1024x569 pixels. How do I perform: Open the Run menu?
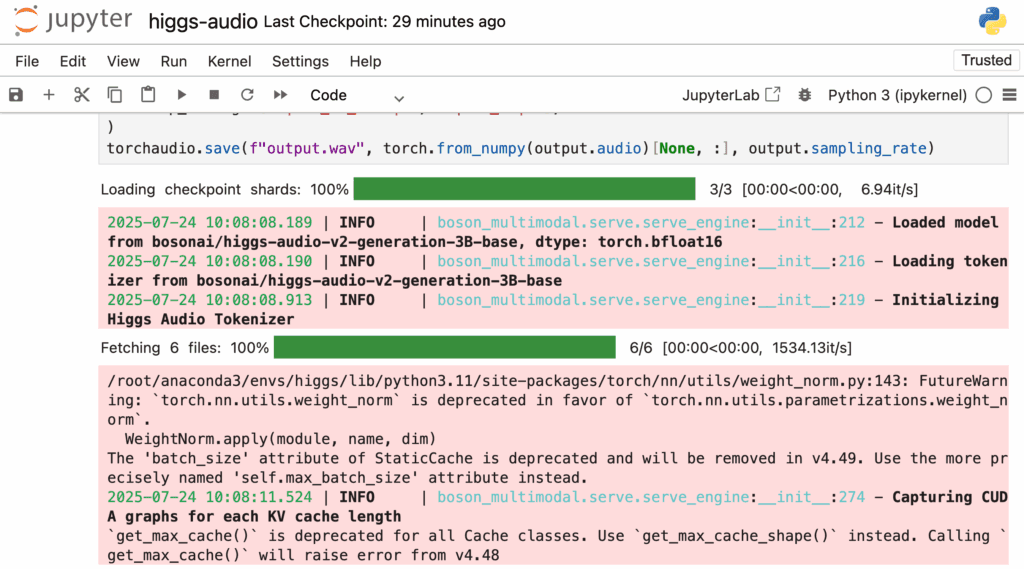(x=174, y=61)
